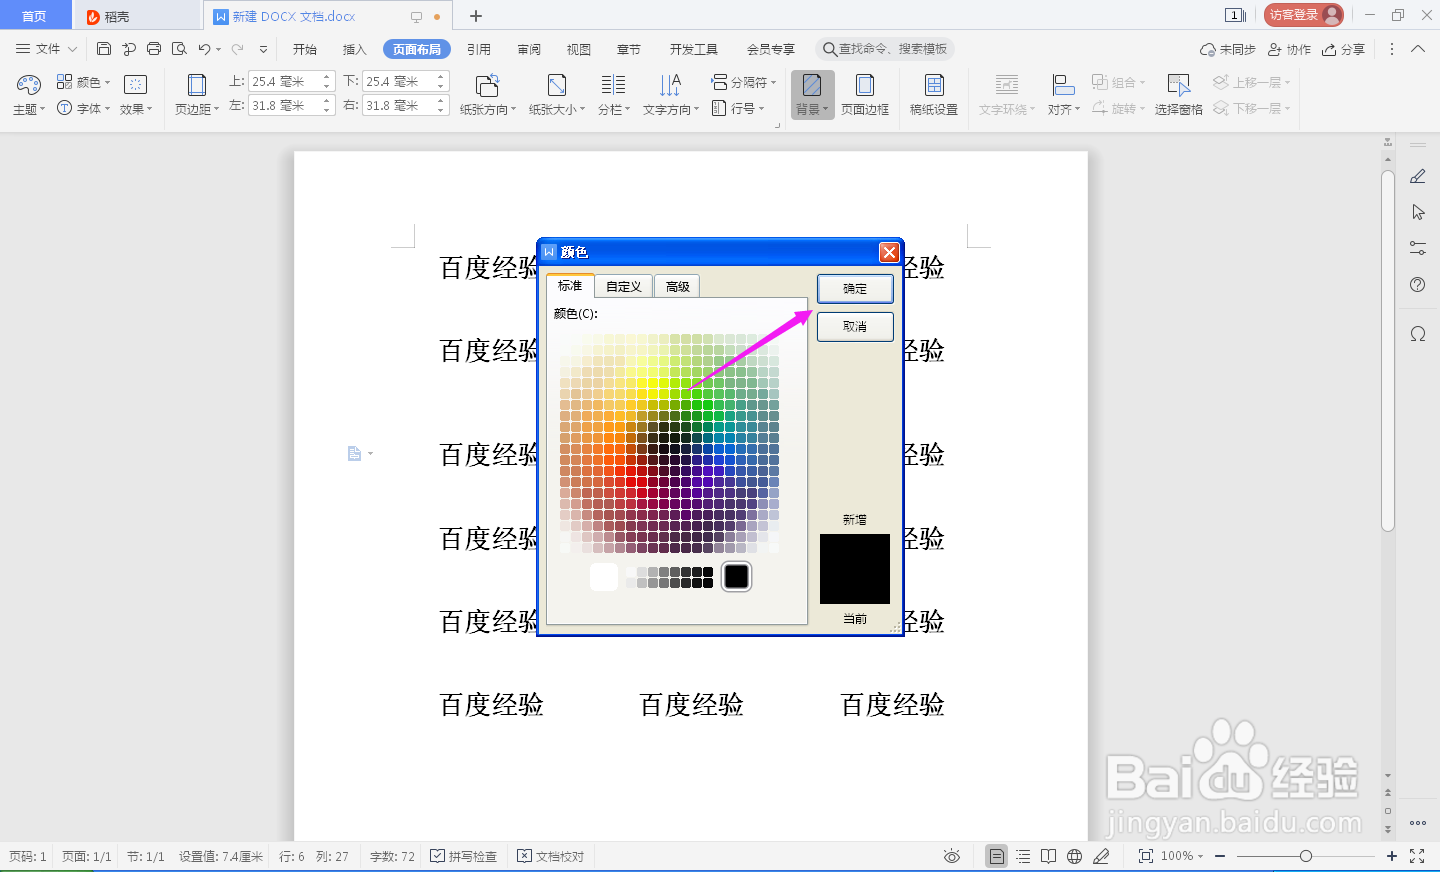
Task: Click the fullscreen icon in status bar
Action: pos(1417,856)
